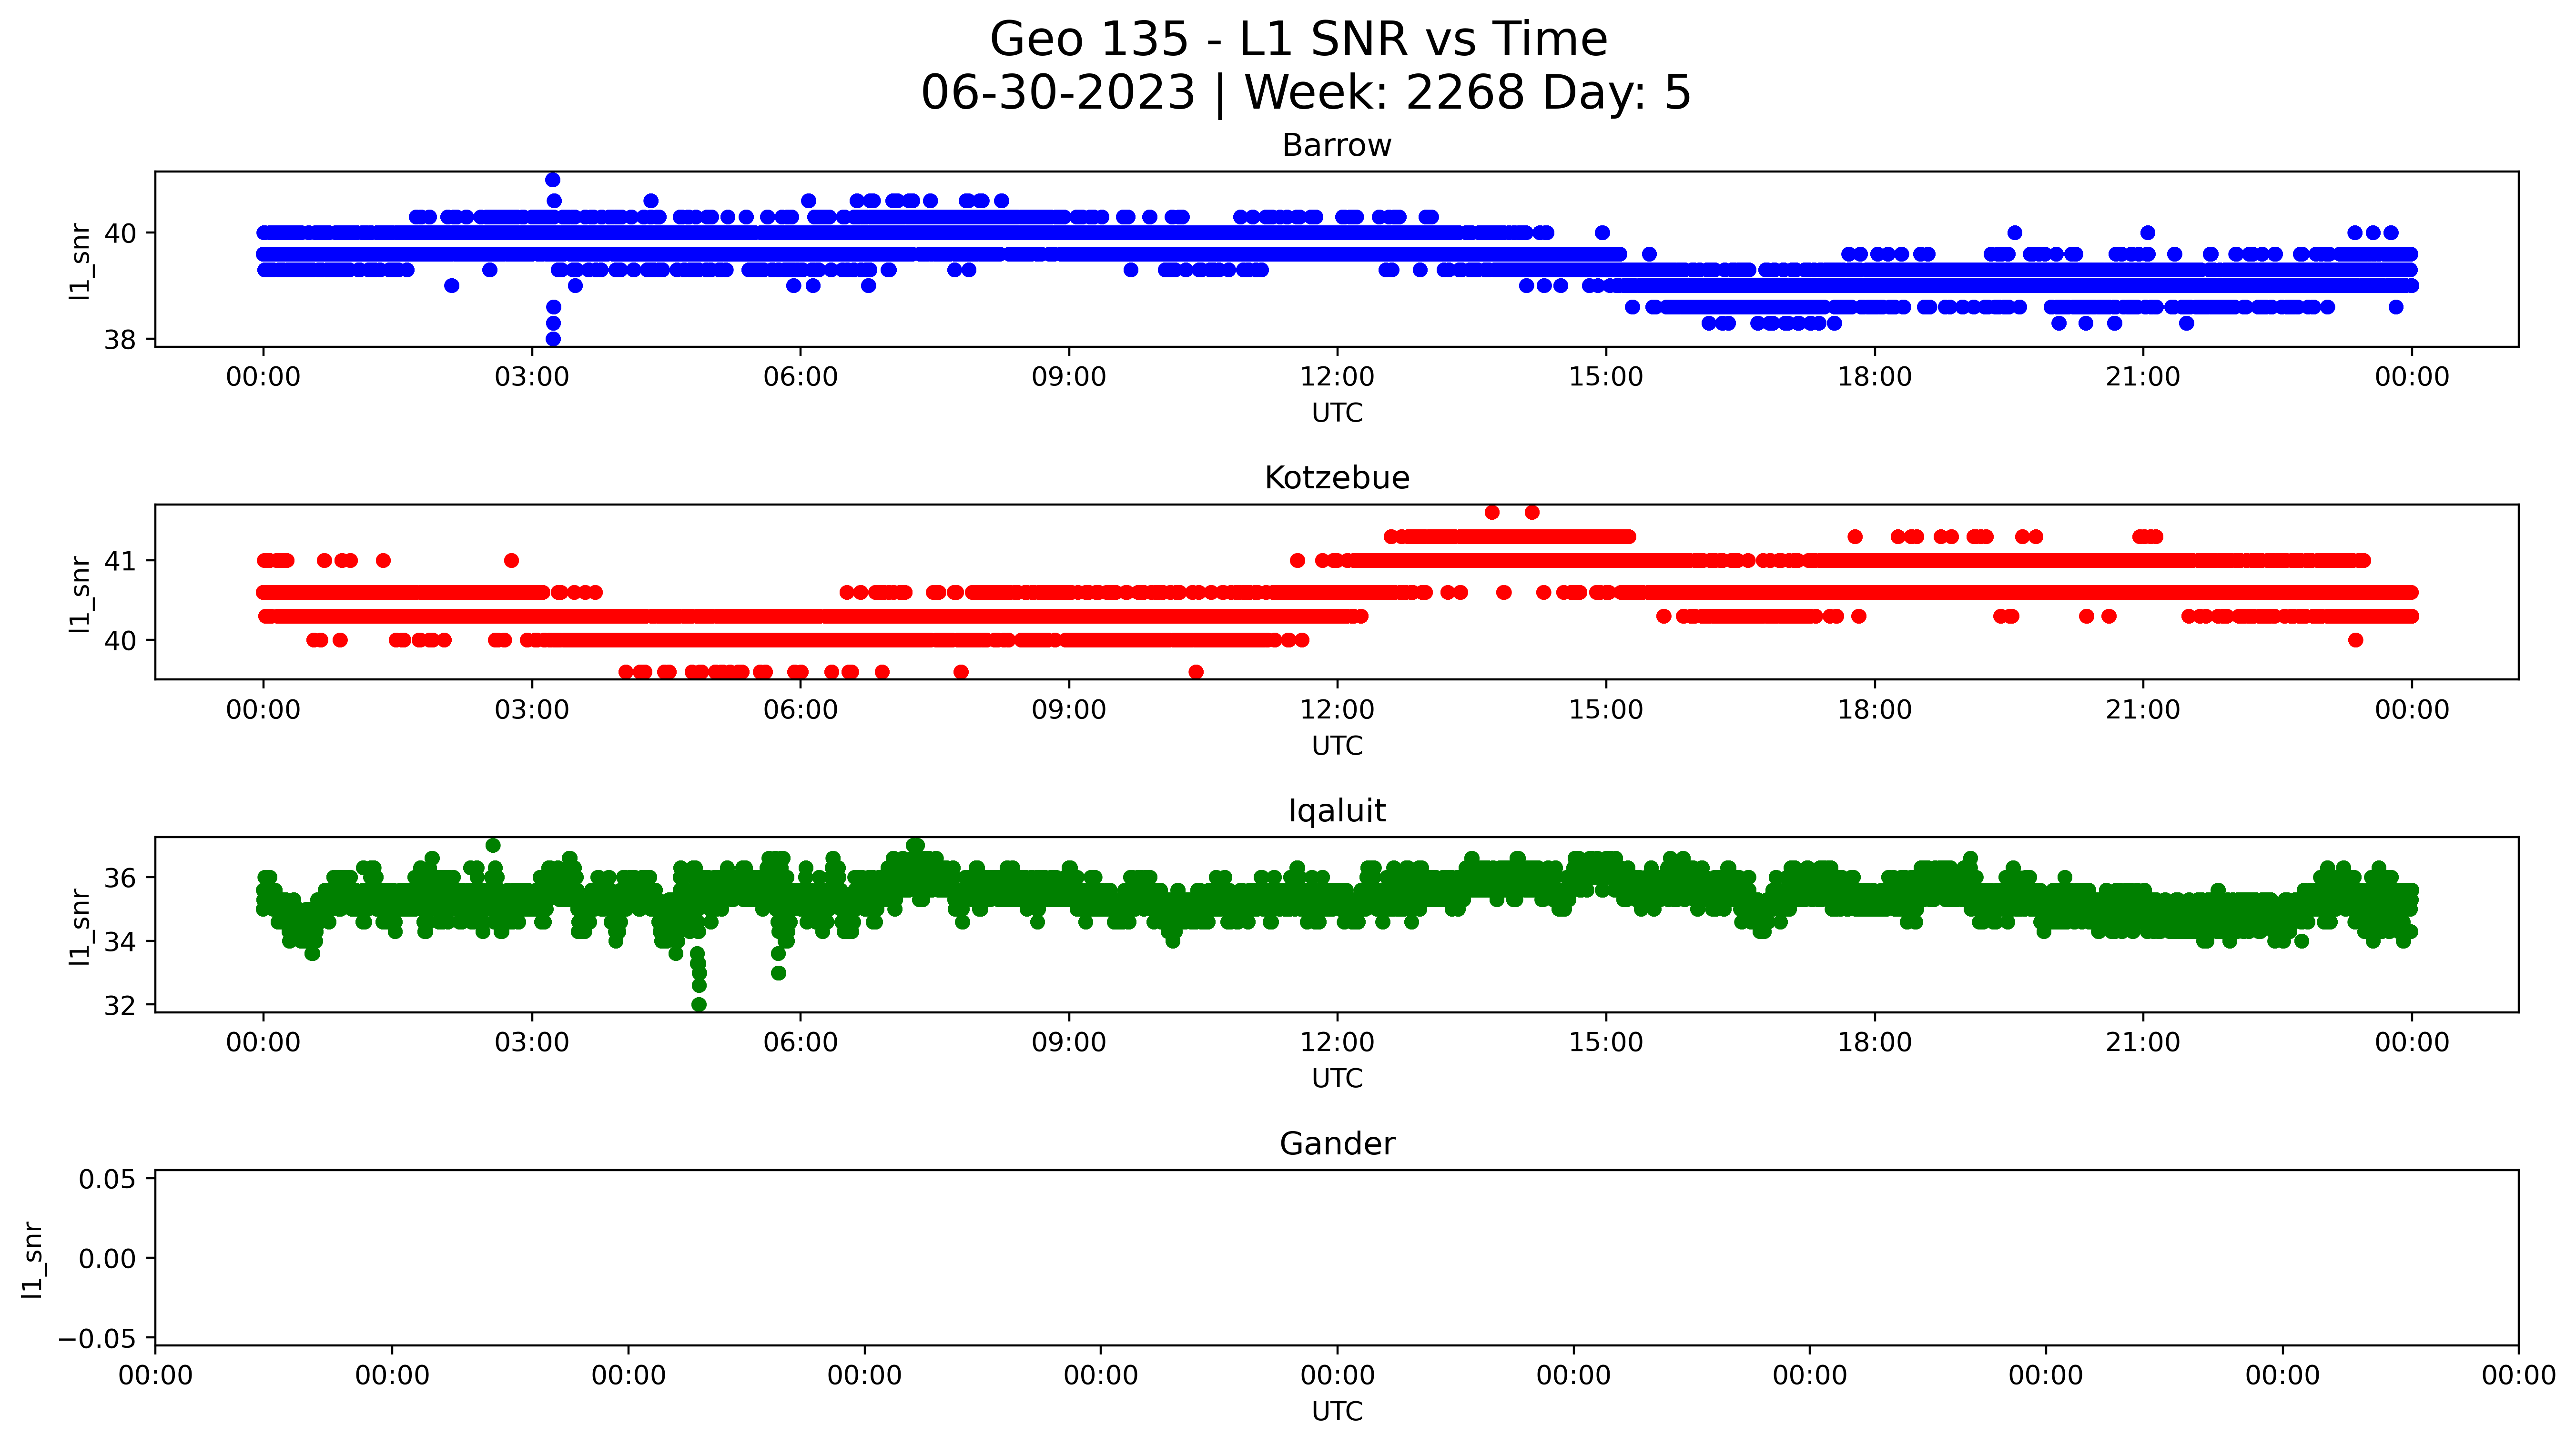Click the '03:00' tick label on the Iqaluit plot
Viewport: 2576px width, 1445px height.
tap(532, 1043)
